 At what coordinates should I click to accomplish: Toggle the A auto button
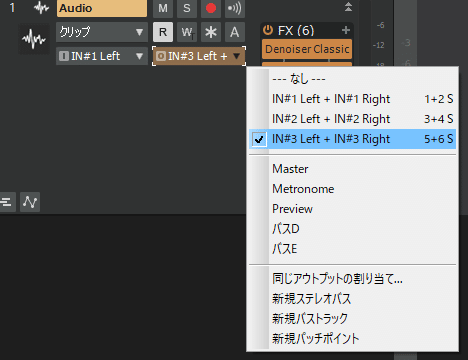235,32
